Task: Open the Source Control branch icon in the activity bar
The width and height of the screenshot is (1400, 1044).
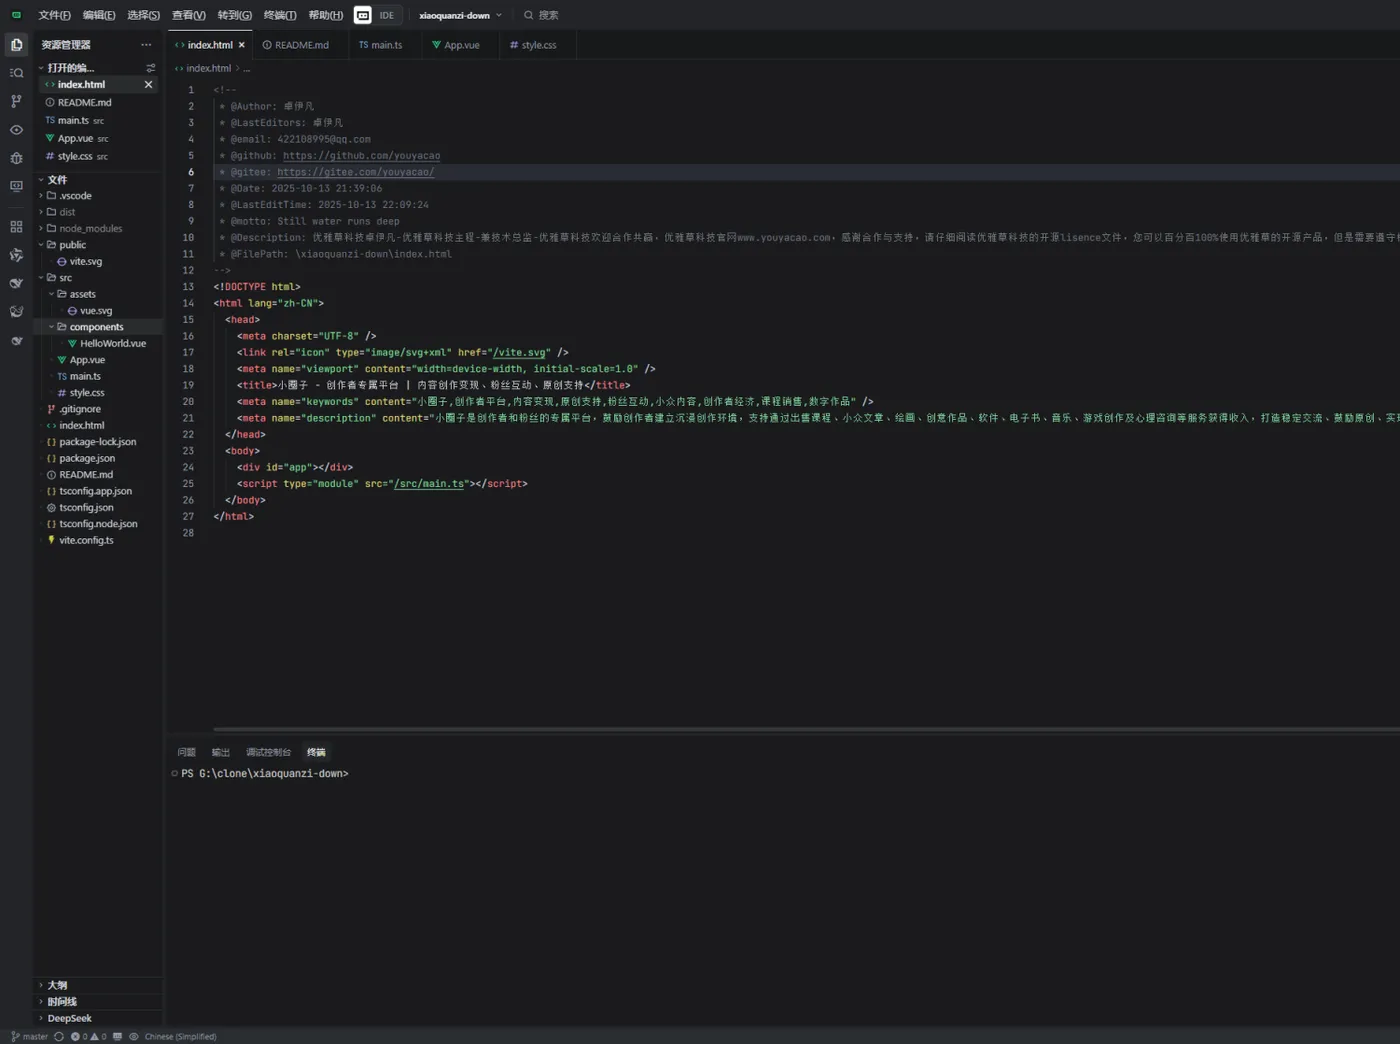Action: [x=16, y=101]
